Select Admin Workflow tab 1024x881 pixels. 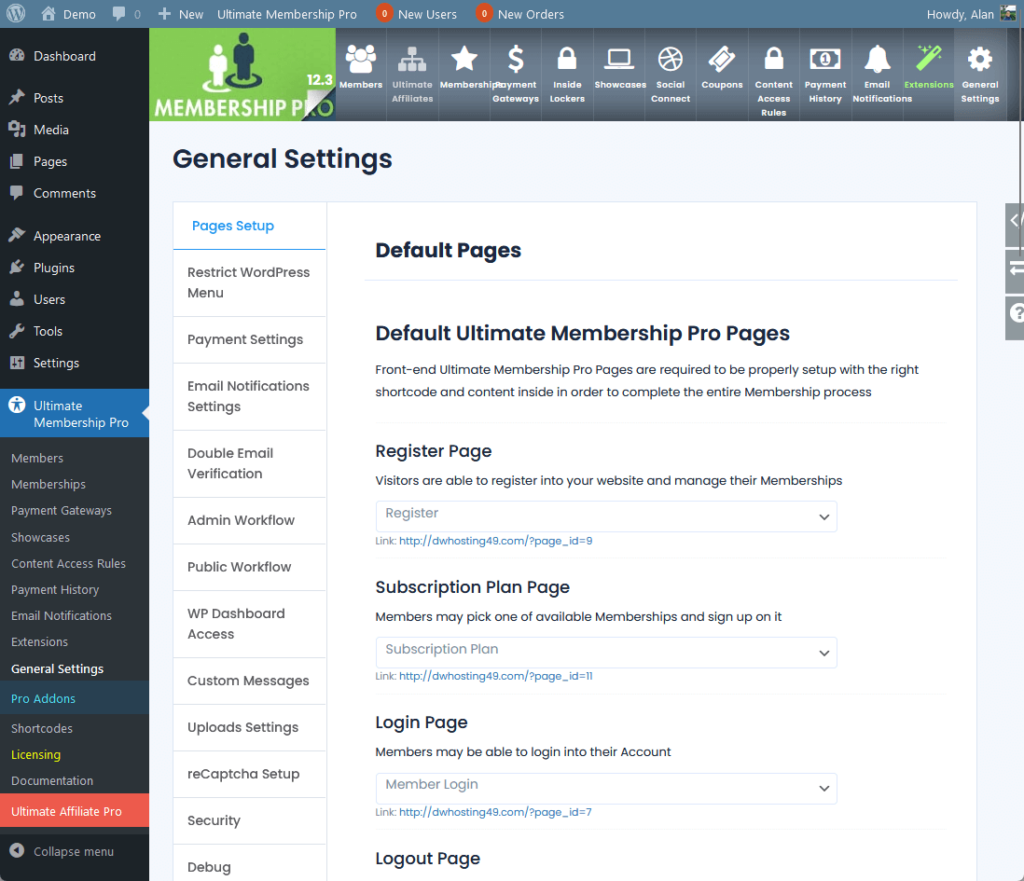click(x=249, y=521)
